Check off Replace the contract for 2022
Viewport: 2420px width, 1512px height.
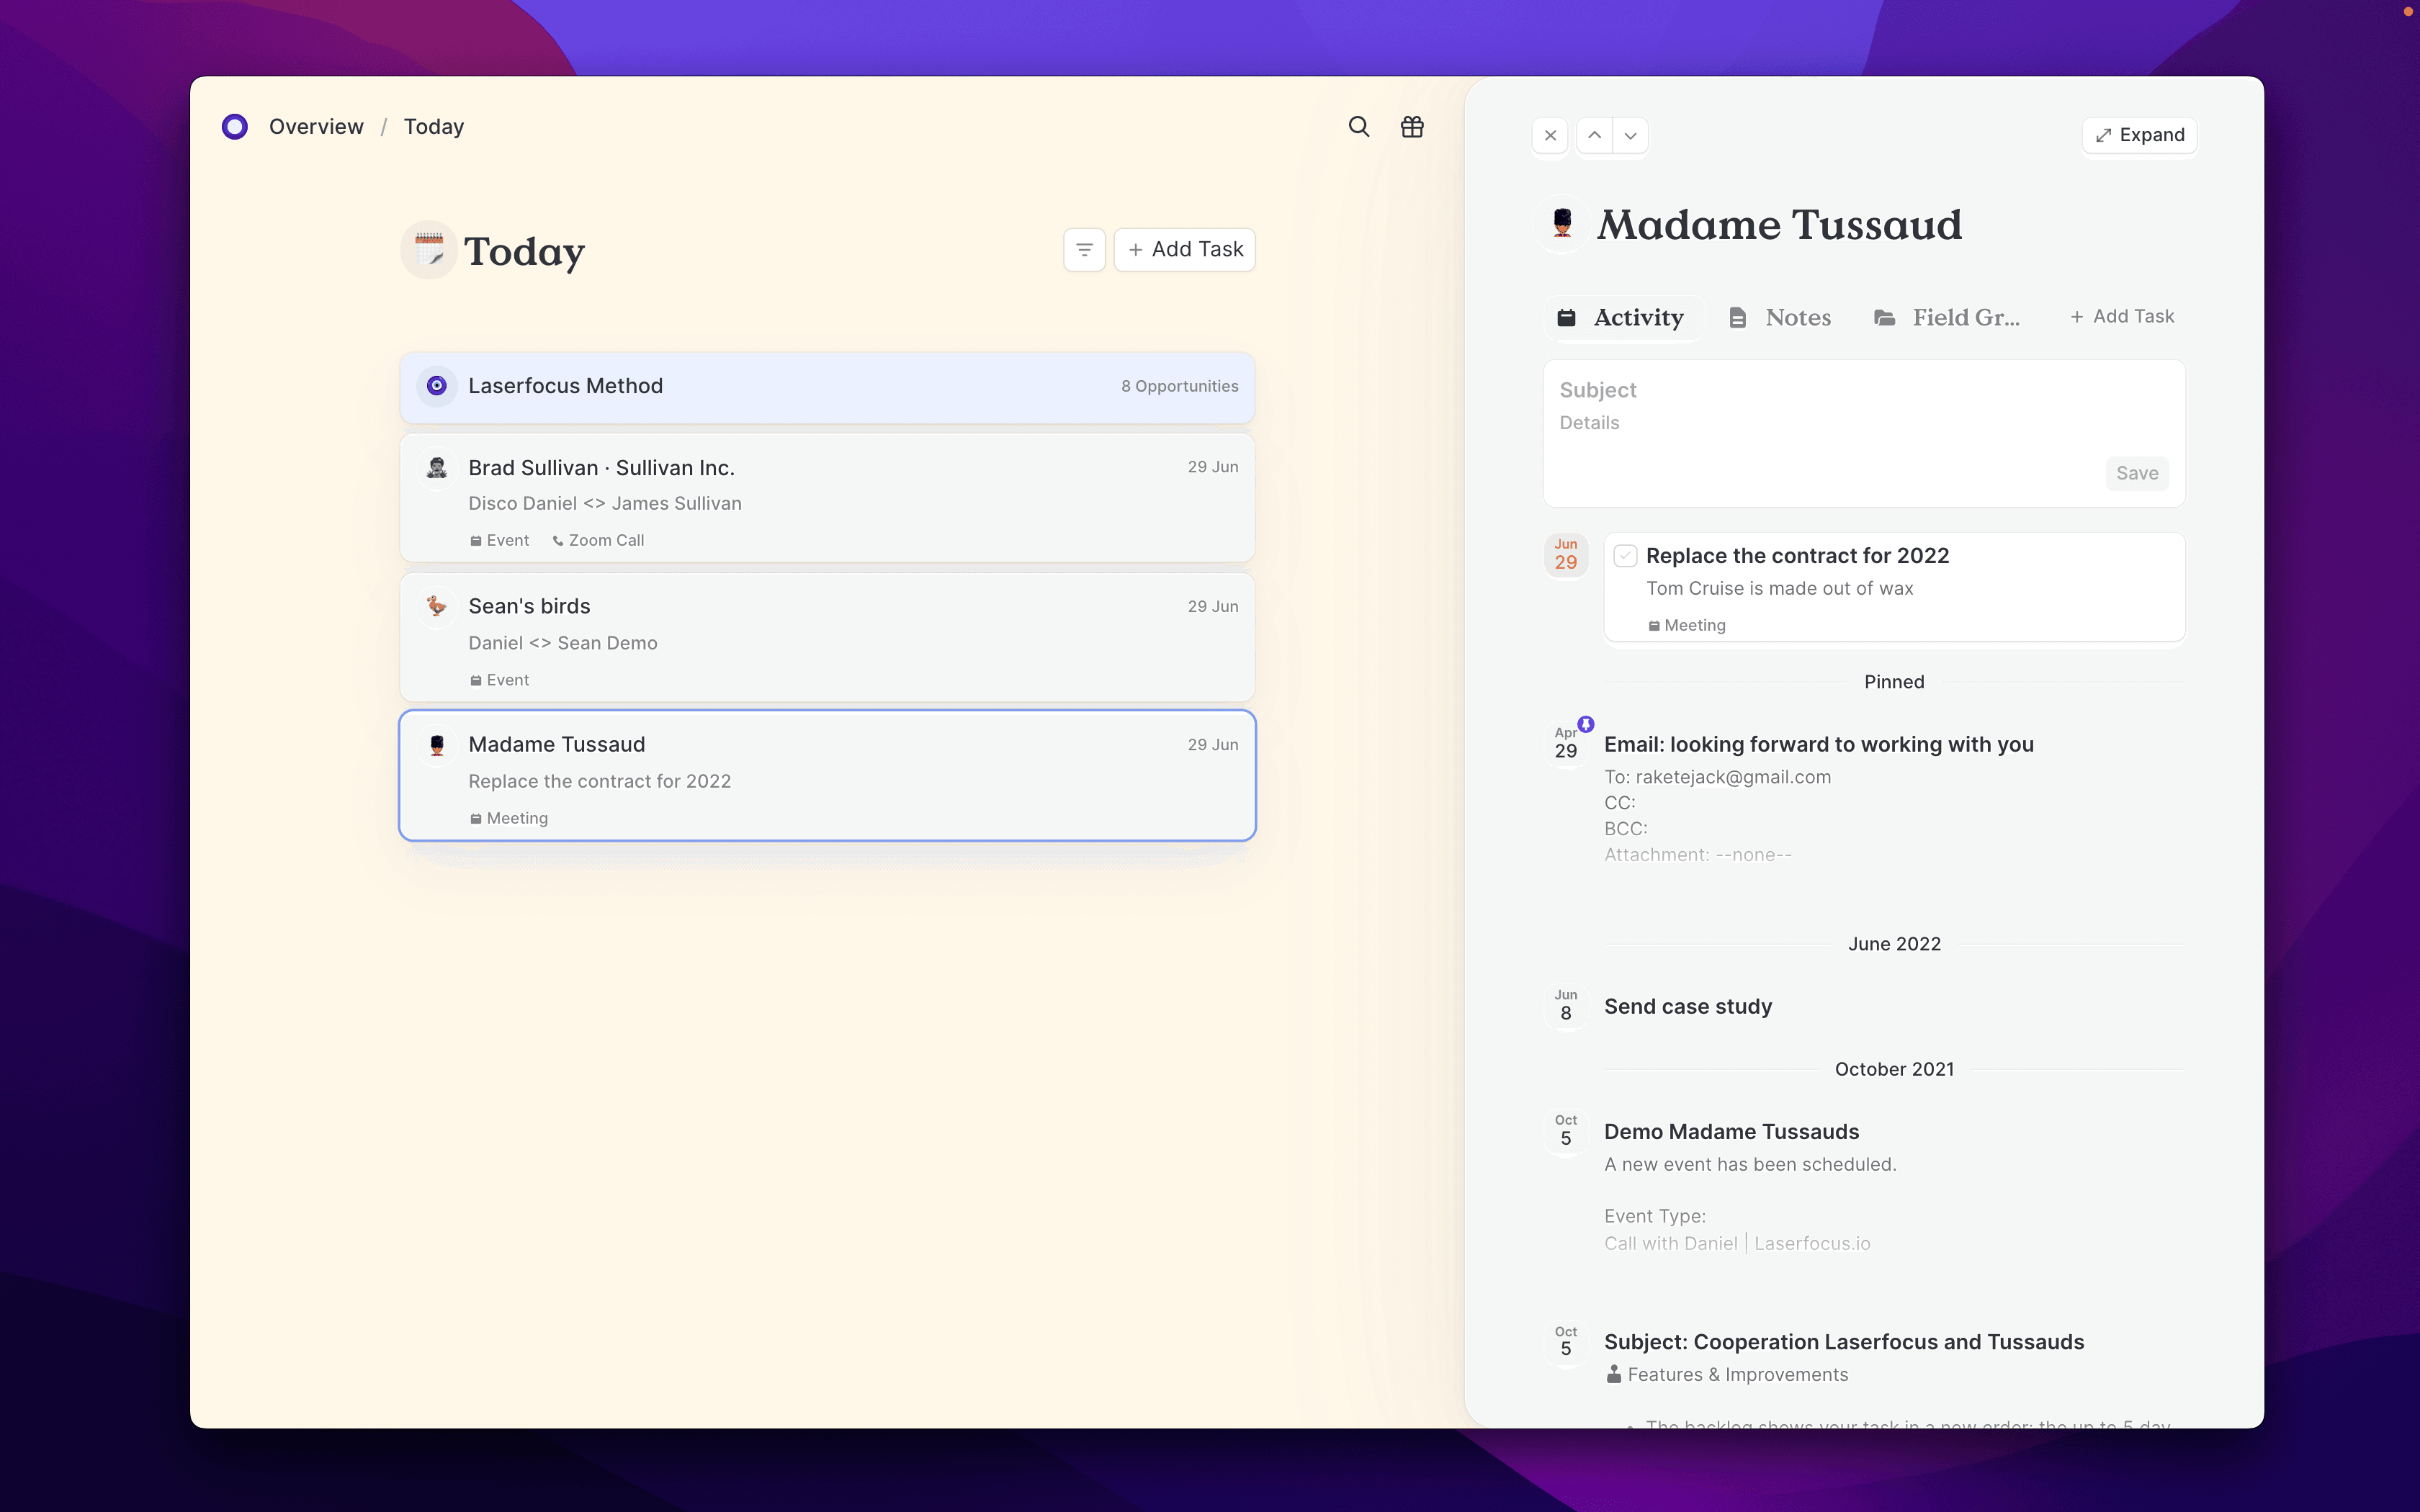(x=1625, y=556)
